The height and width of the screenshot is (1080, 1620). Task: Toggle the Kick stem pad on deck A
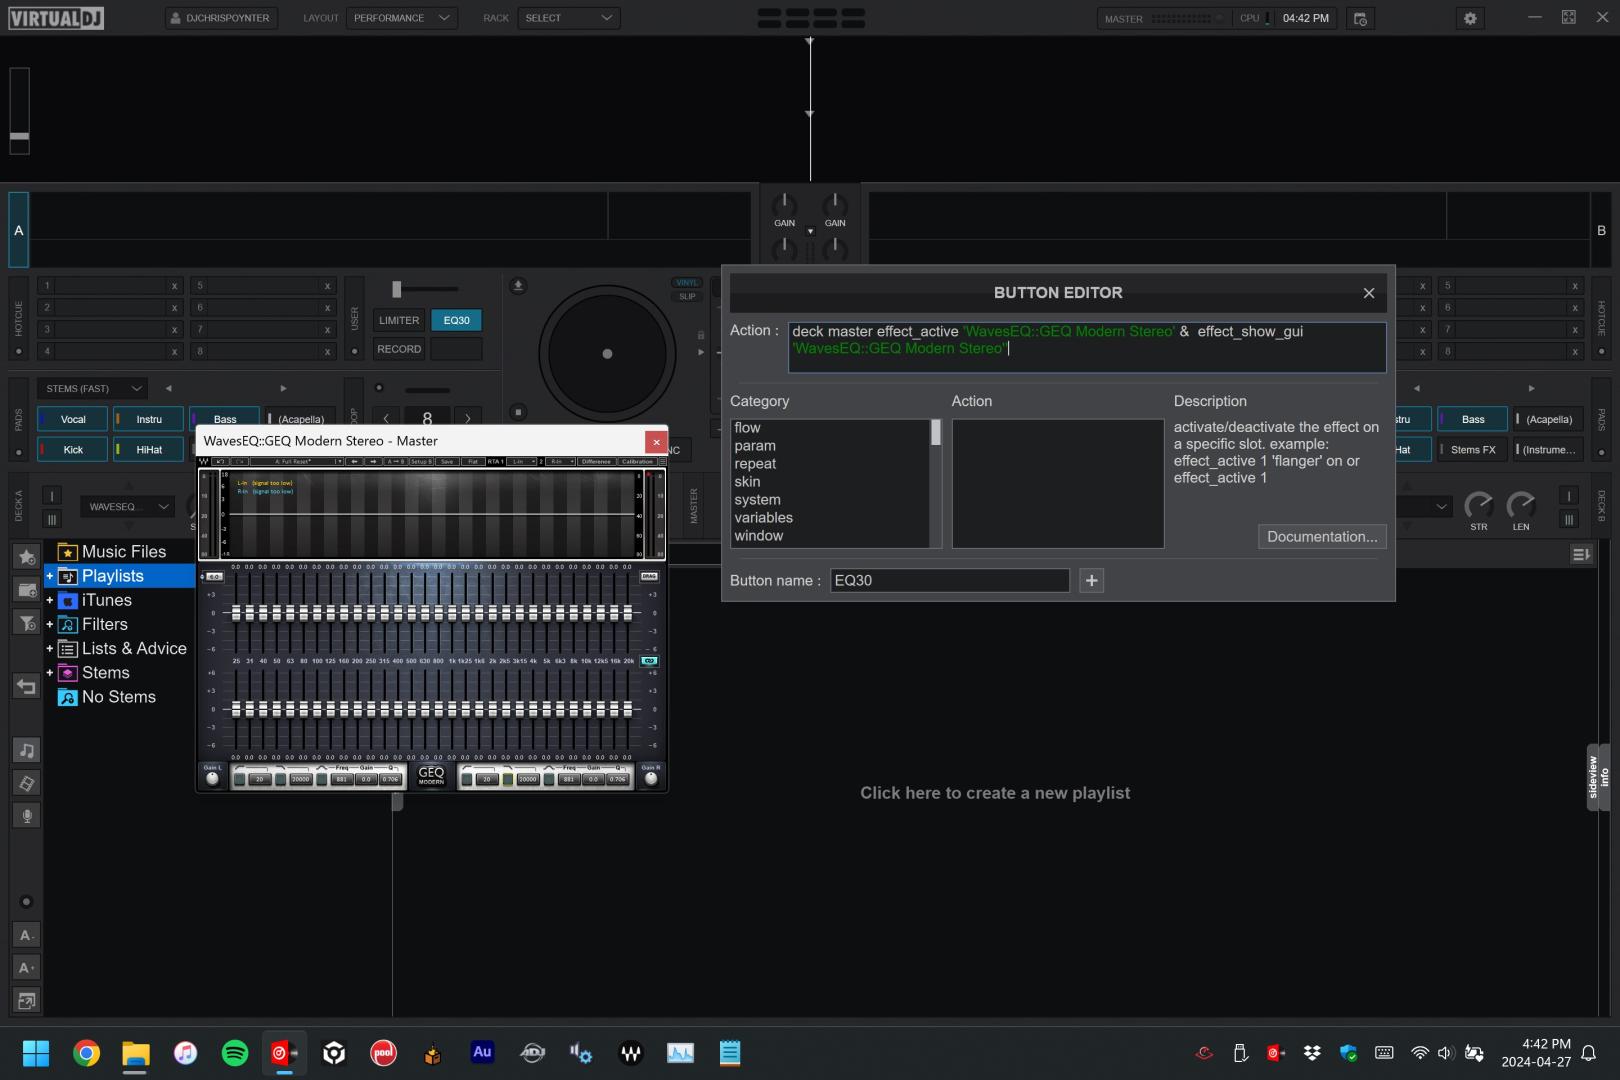click(73, 450)
